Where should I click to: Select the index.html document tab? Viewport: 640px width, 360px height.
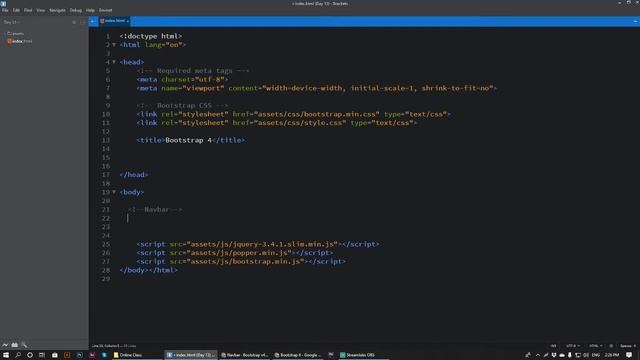point(114,21)
